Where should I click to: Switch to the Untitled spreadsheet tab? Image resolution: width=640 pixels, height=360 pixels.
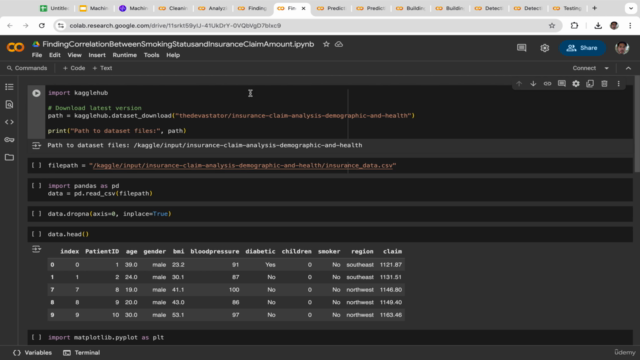(x=54, y=8)
